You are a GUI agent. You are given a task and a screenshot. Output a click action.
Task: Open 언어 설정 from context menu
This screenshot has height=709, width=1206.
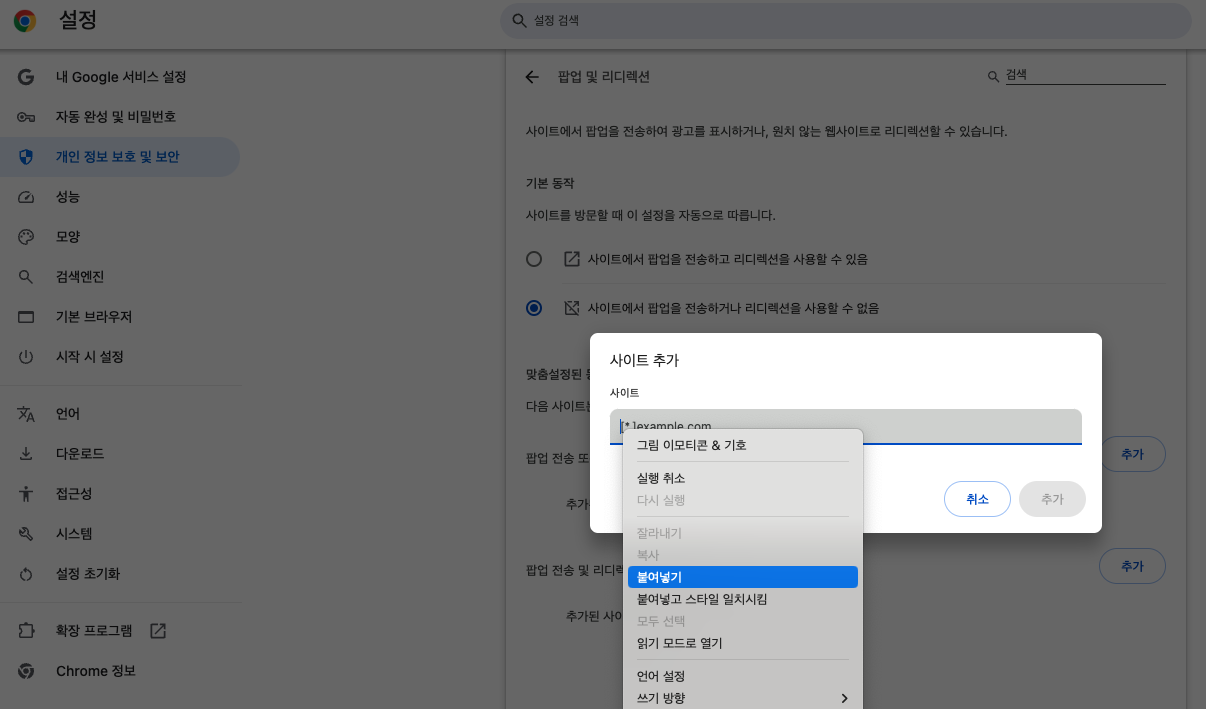pos(742,676)
